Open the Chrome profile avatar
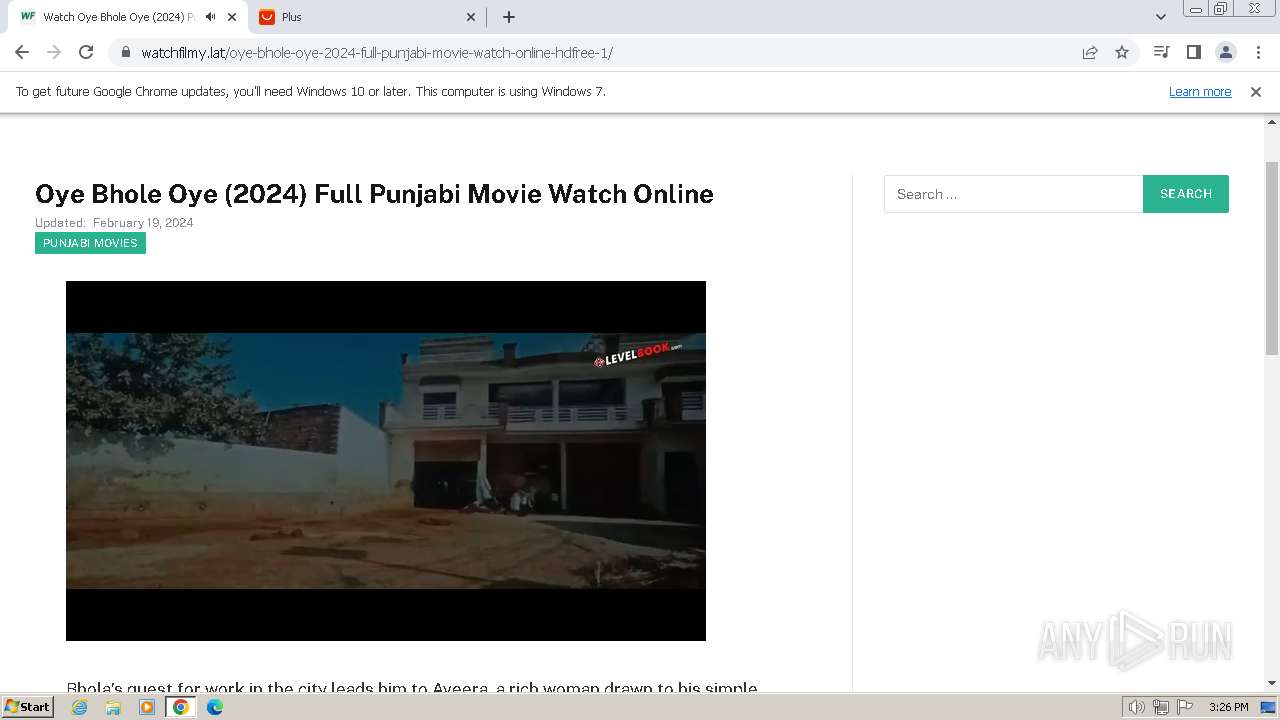This screenshot has height=720, width=1280. click(x=1225, y=52)
